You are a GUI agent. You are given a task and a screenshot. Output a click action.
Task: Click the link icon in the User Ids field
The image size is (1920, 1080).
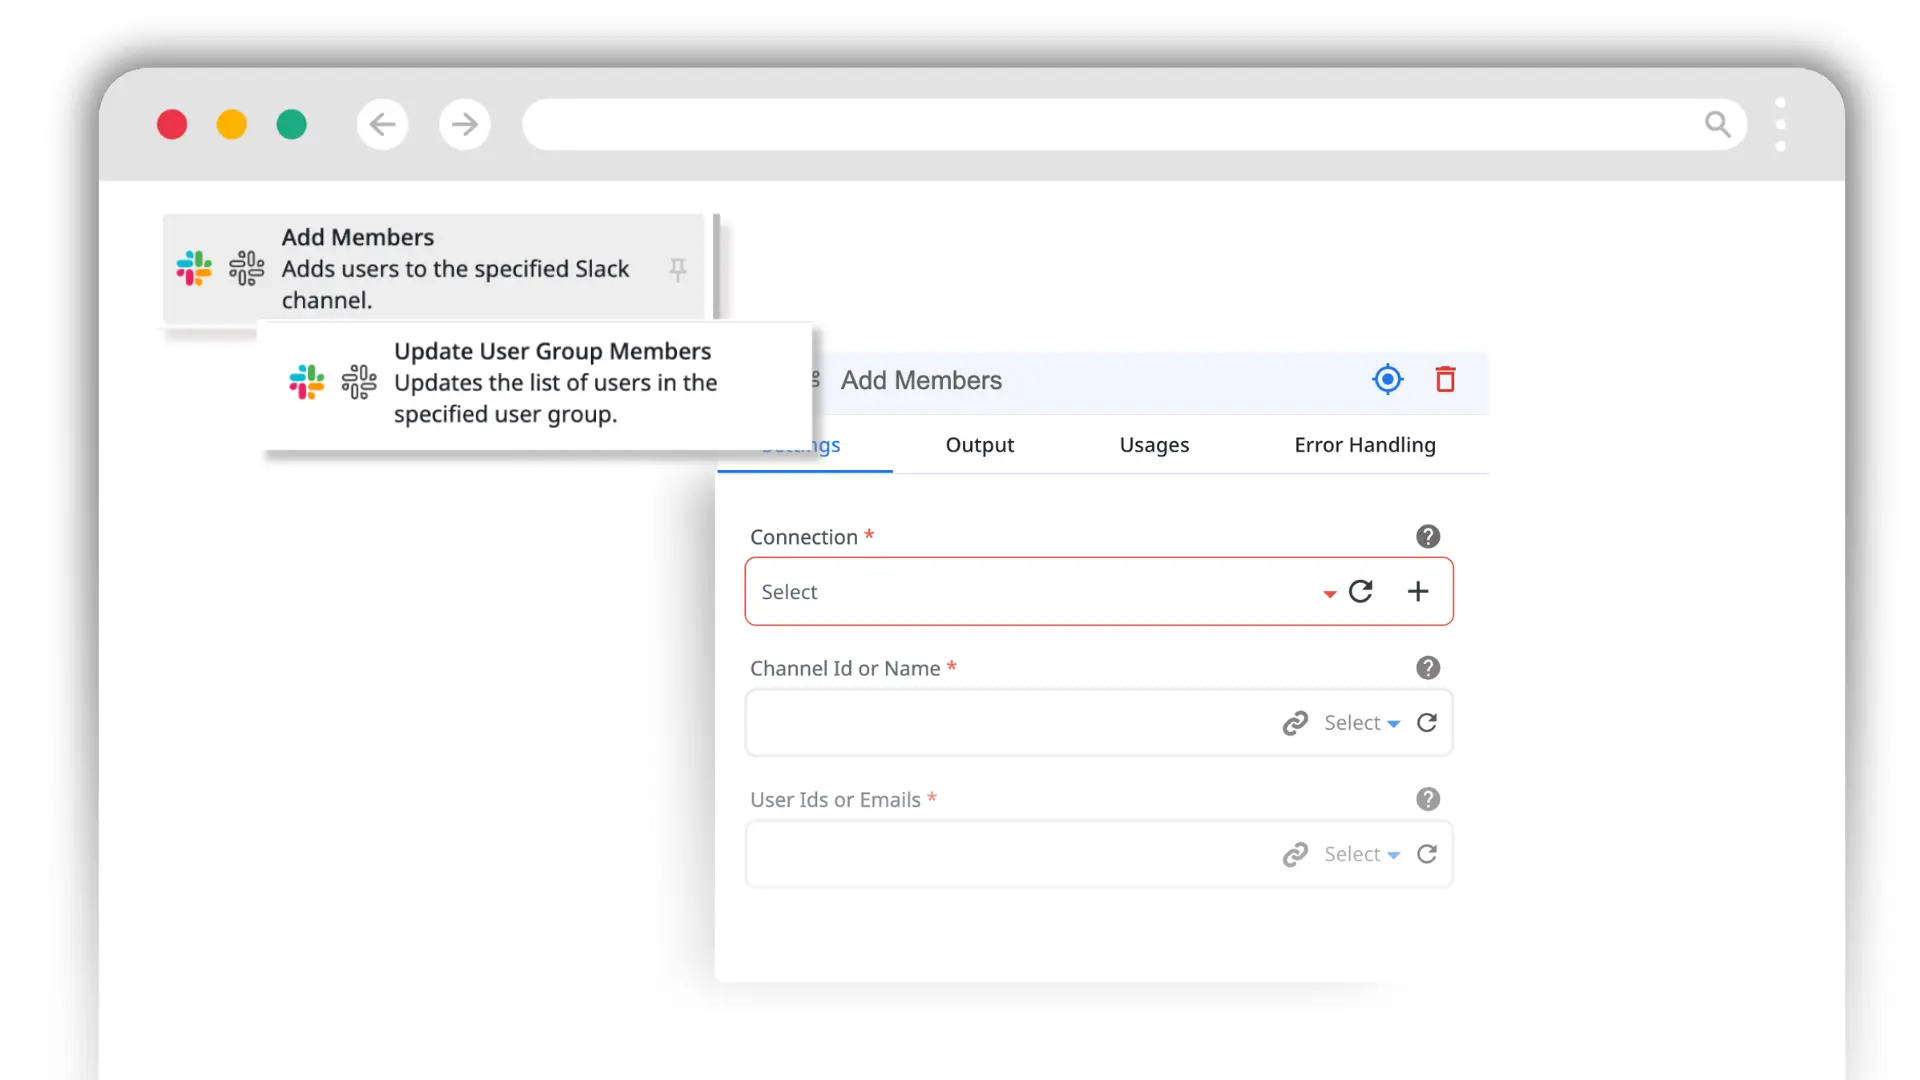[x=1295, y=854]
